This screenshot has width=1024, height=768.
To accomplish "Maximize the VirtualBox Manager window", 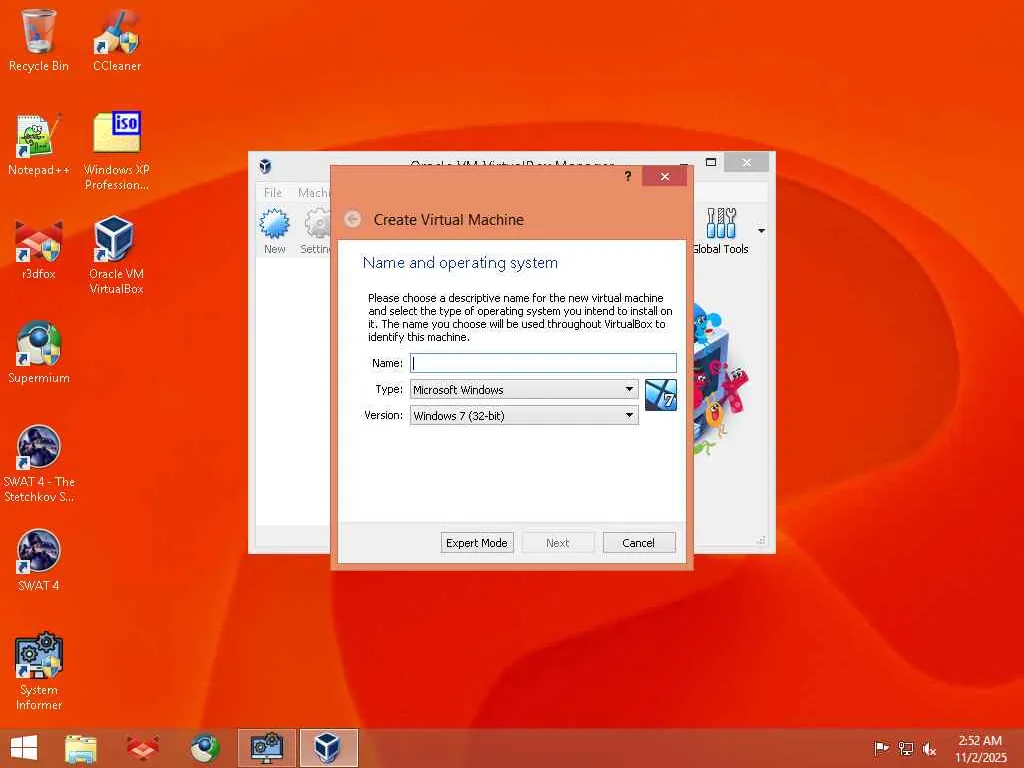I will (711, 162).
